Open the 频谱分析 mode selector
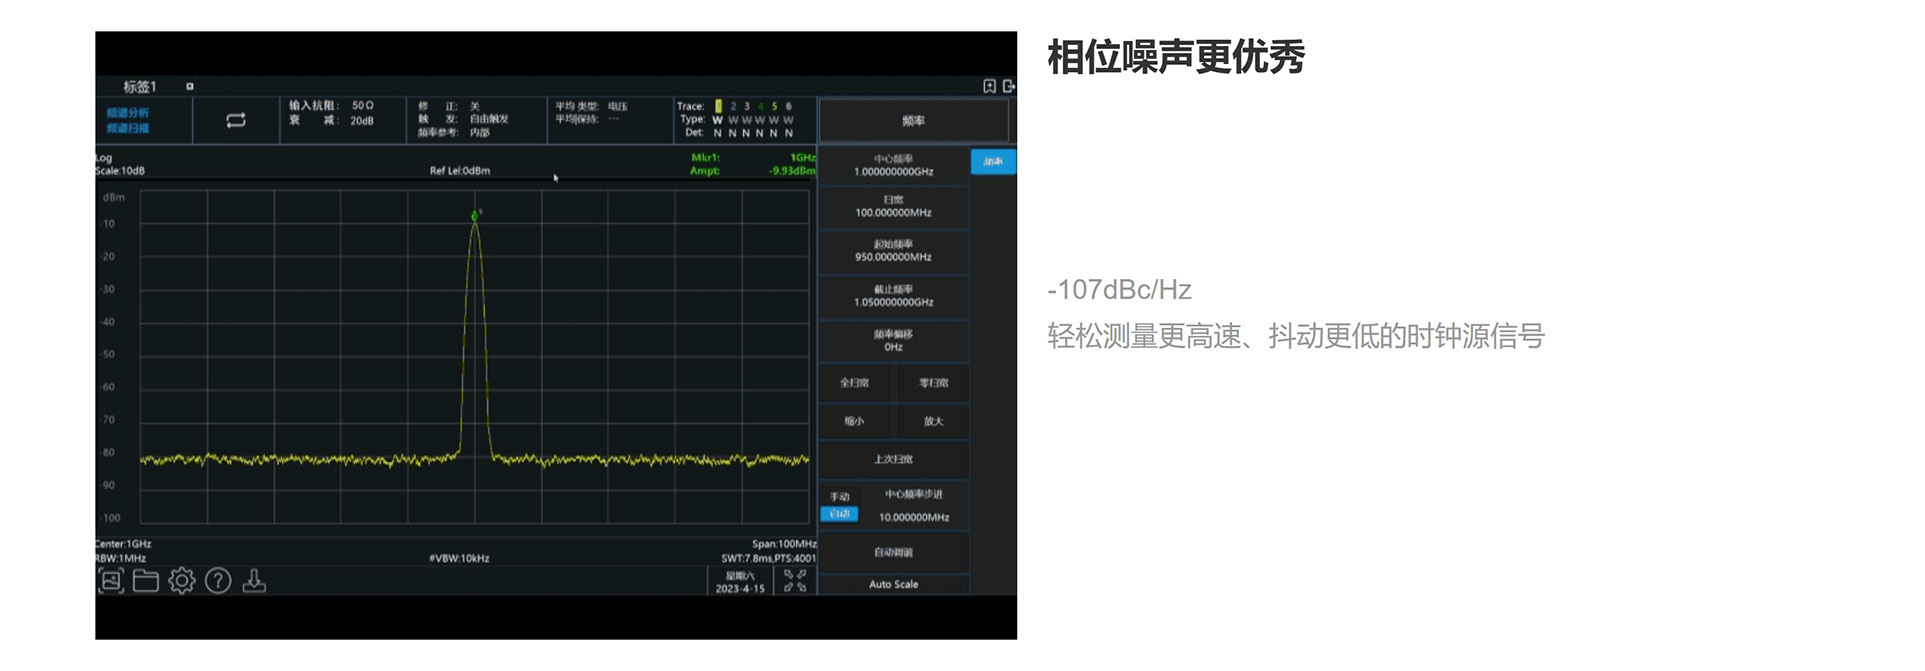1925x671 pixels. pos(128,113)
